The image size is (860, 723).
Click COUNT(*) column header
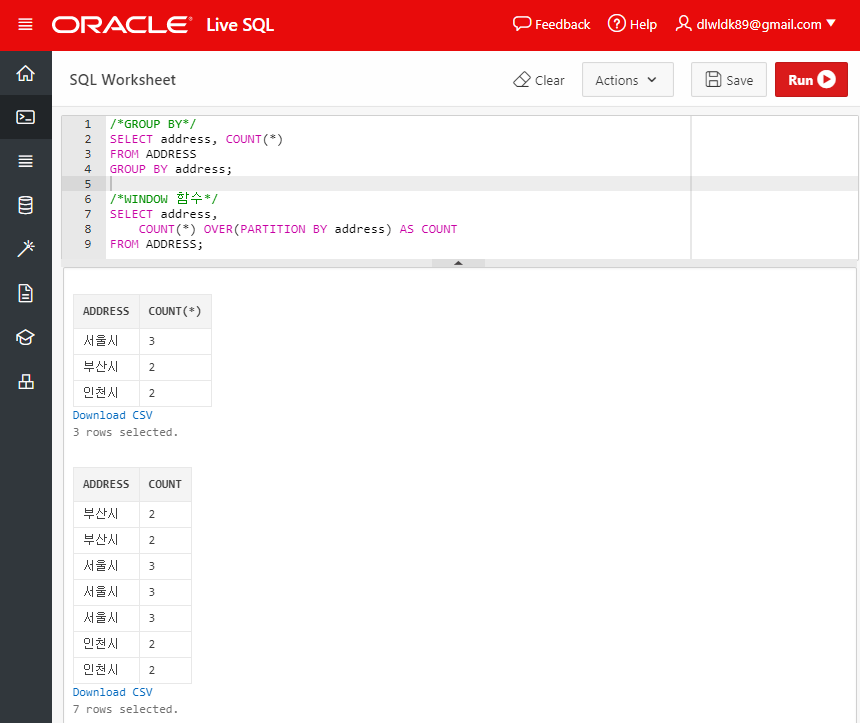175,311
